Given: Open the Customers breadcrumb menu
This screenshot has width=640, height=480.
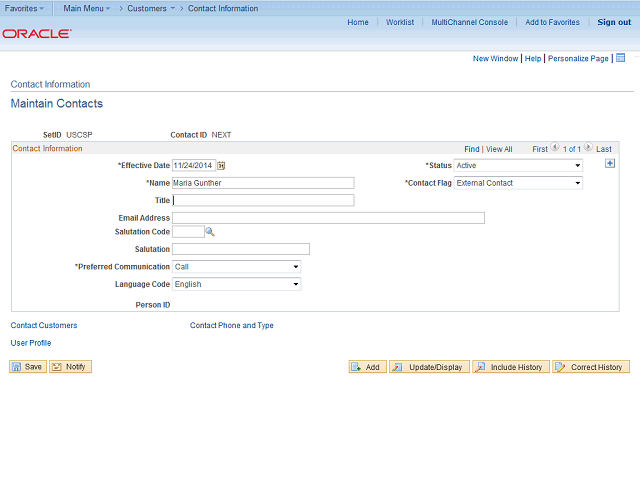Looking at the screenshot, I should 151,8.
